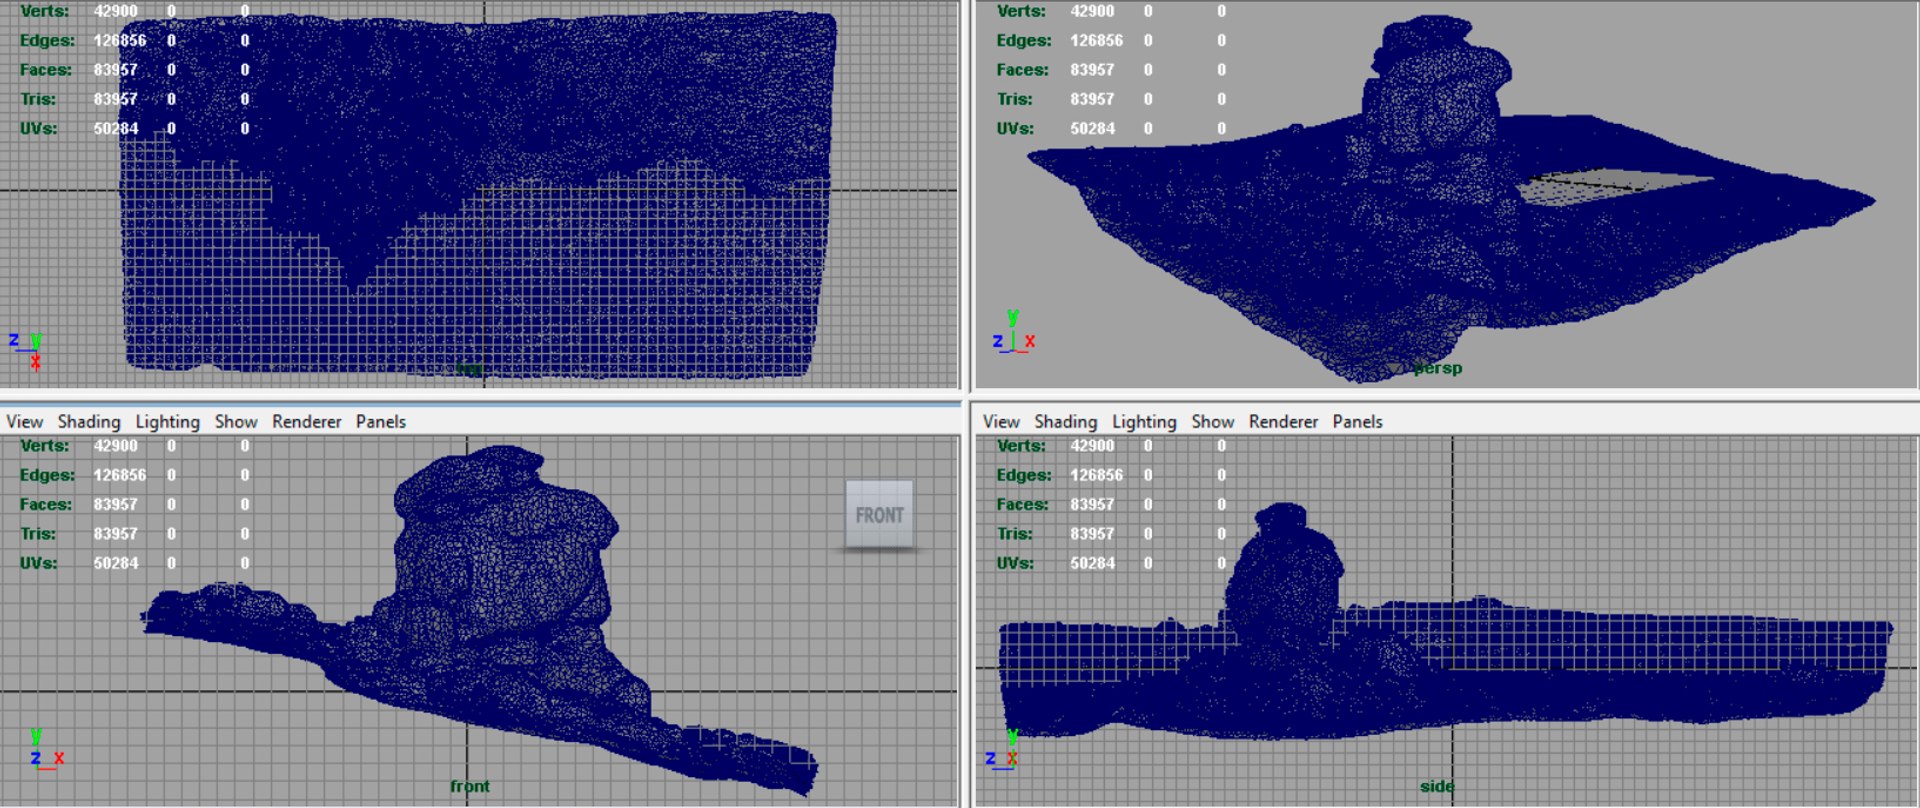
Task: Click the "Faces:" label in the top viewport
Action: pos(46,70)
